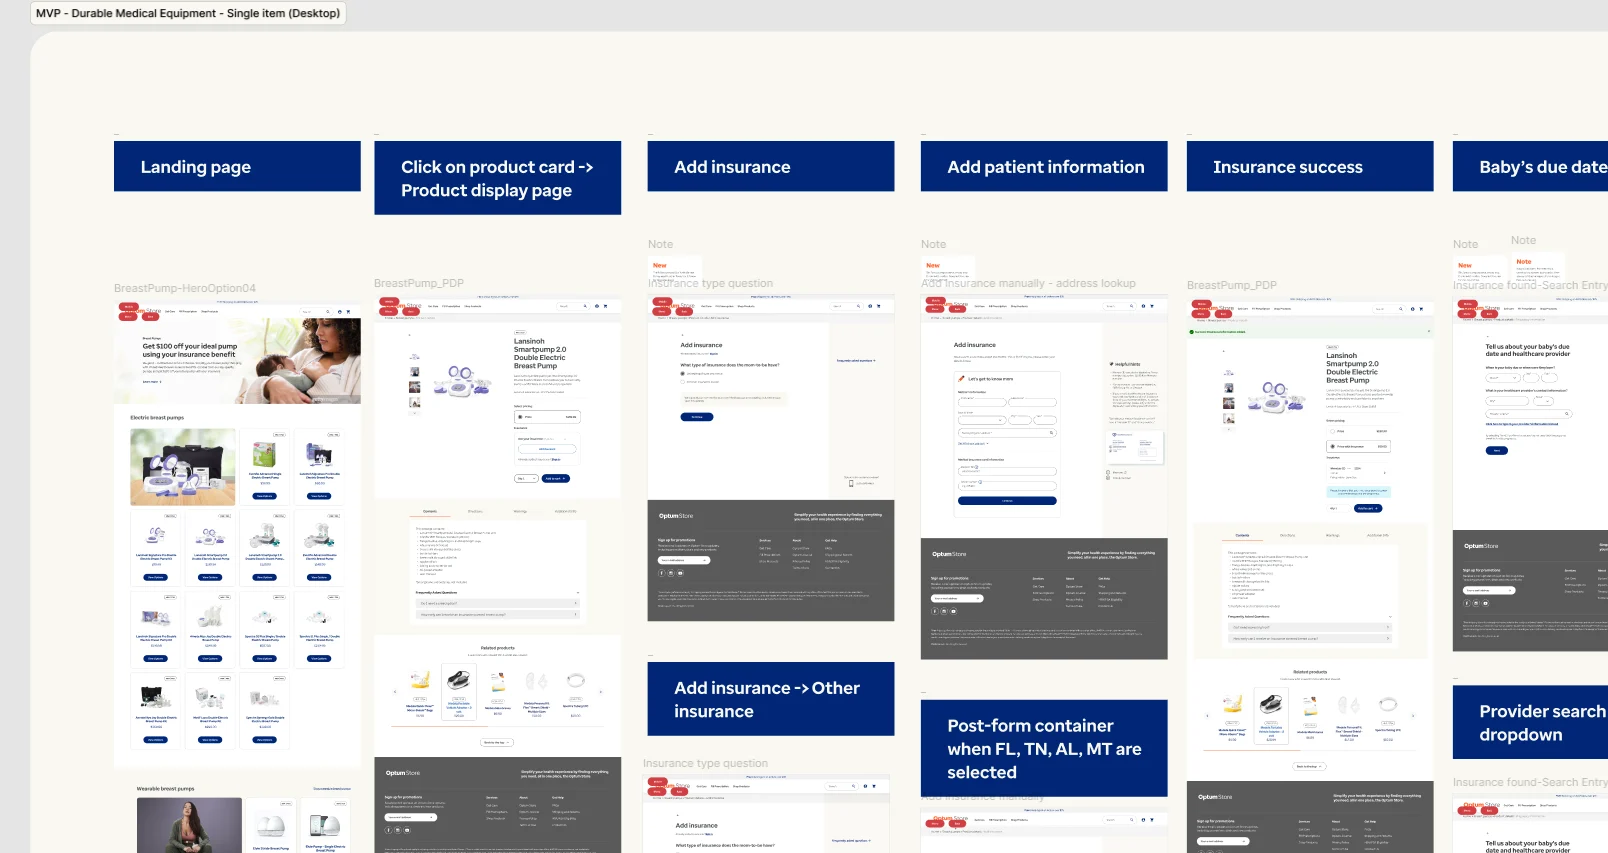
Task: Click YouTube icon in Insurance type question footer
Action: click(680, 573)
